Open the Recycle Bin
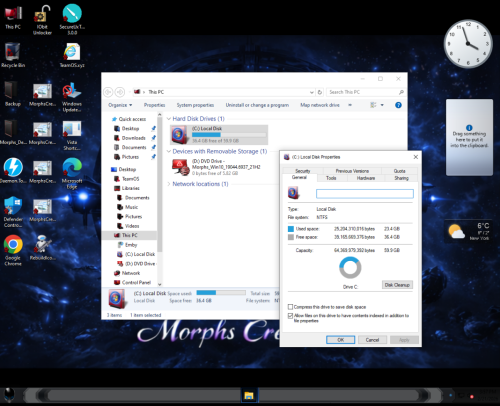The height and width of the screenshot is (406, 500). click(x=13, y=55)
